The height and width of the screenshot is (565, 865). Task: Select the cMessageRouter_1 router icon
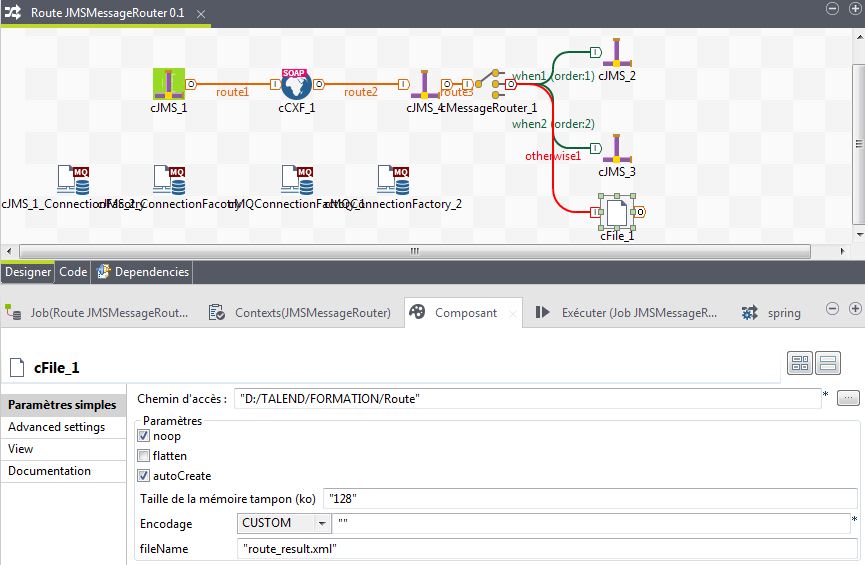pyautogui.click(x=489, y=84)
